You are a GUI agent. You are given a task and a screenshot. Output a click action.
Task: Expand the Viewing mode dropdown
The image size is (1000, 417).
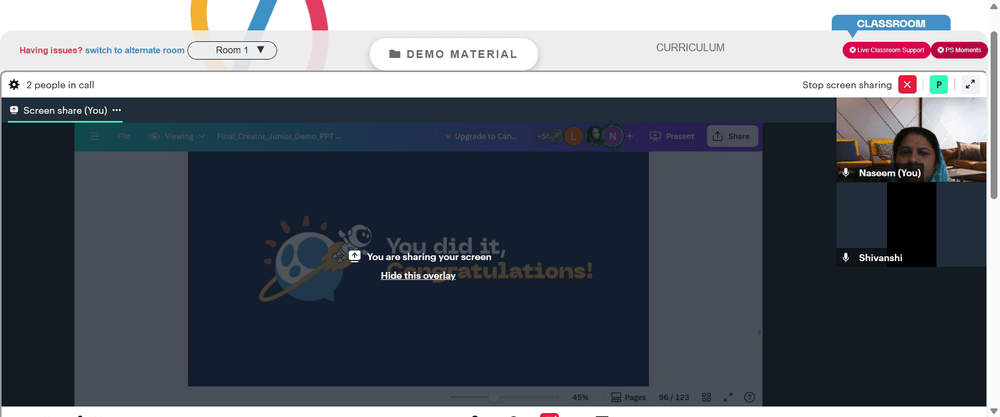tap(177, 136)
